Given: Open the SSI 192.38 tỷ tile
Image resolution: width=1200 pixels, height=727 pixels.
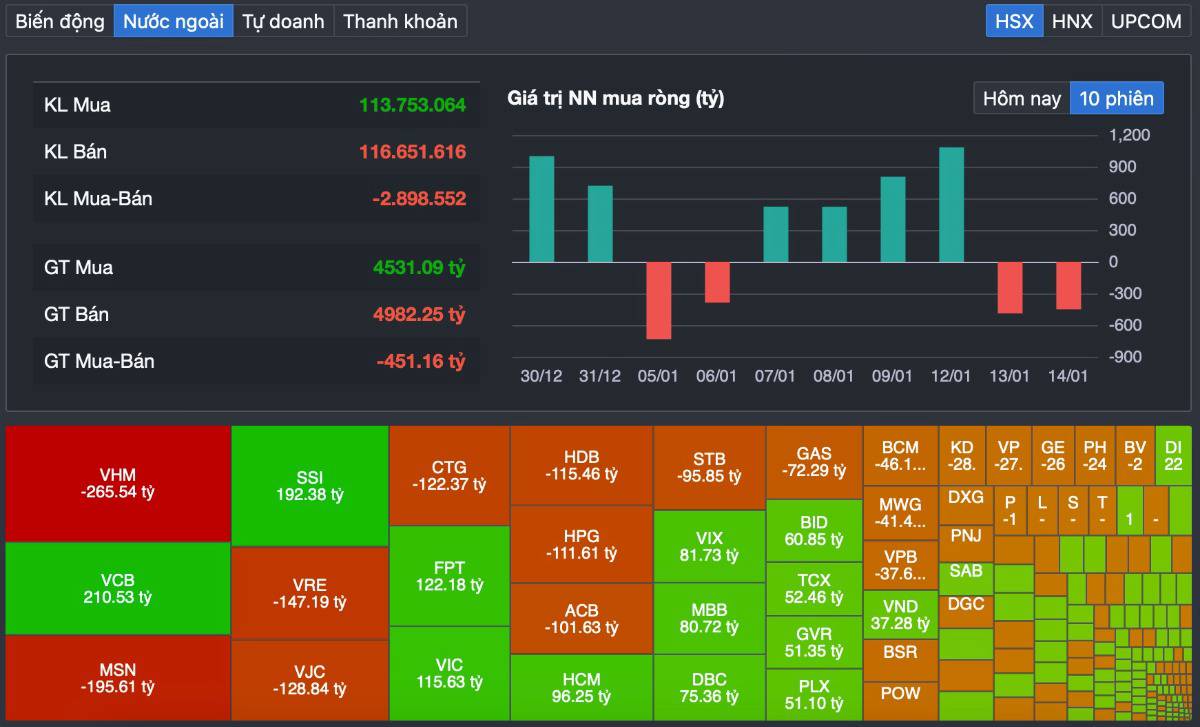Looking at the screenshot, I should [310, 486].
